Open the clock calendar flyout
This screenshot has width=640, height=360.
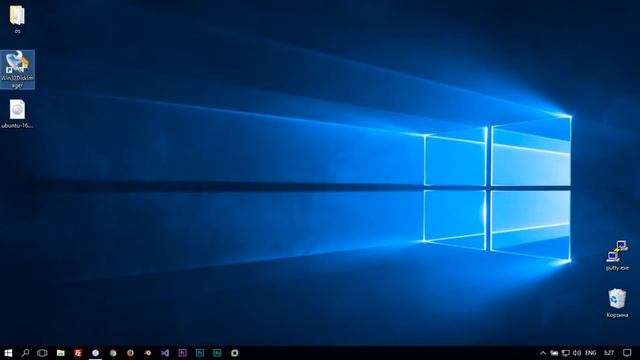[x=609, y=353]
